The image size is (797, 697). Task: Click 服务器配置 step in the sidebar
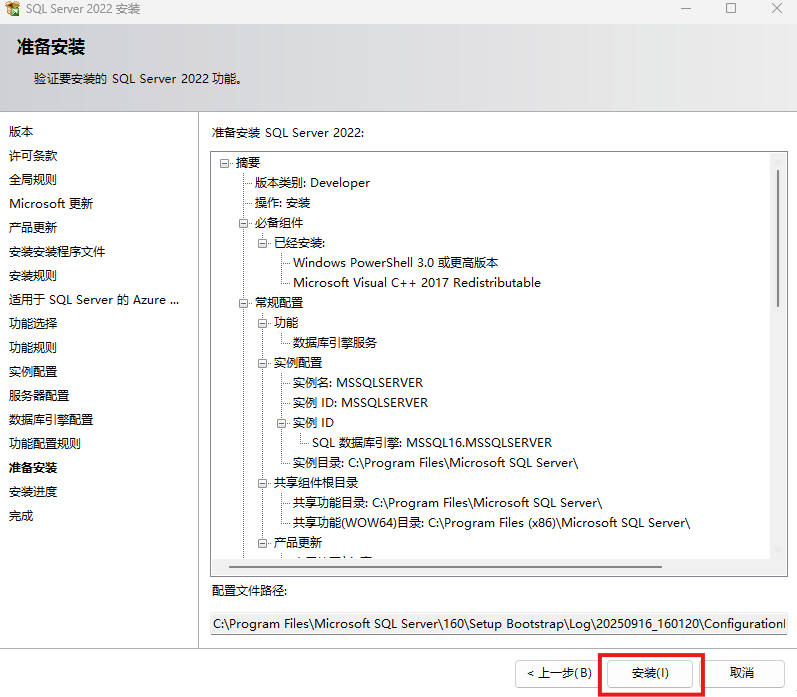tap(39, 396)
